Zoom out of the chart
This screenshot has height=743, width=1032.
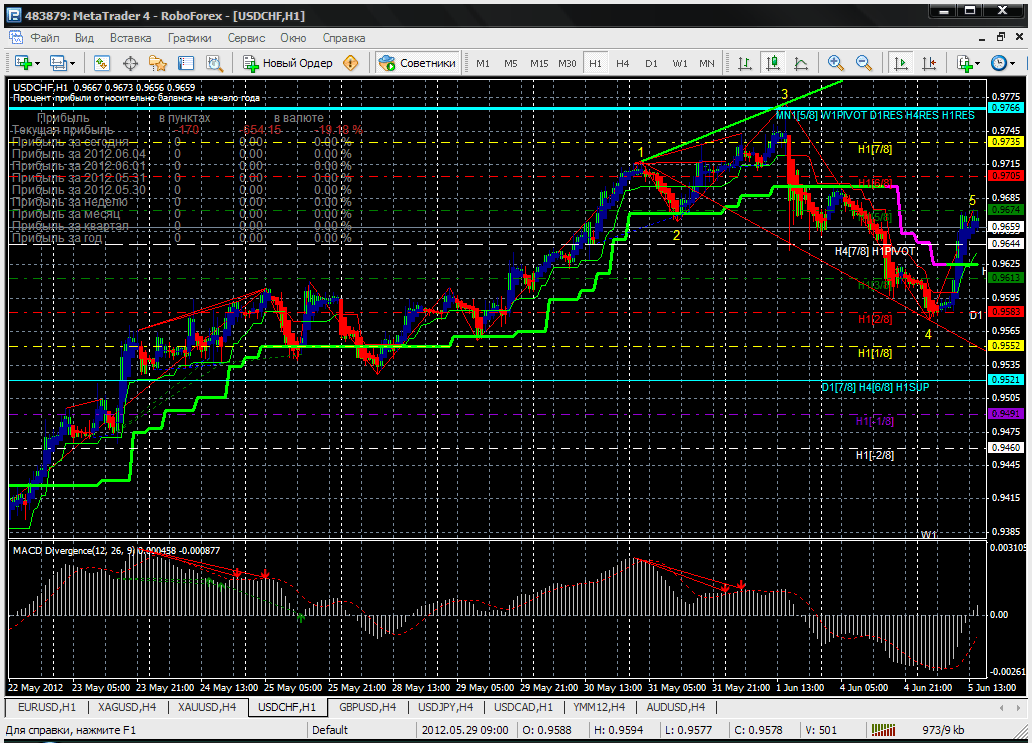point(863,63)
